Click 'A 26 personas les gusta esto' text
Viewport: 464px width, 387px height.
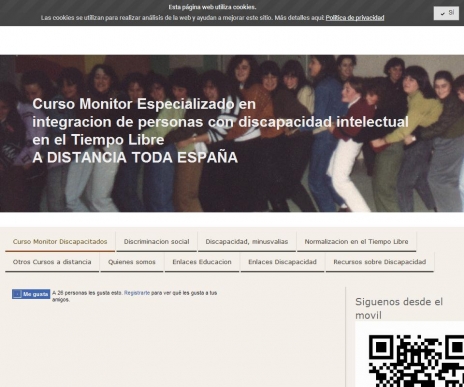coord(87,293)
